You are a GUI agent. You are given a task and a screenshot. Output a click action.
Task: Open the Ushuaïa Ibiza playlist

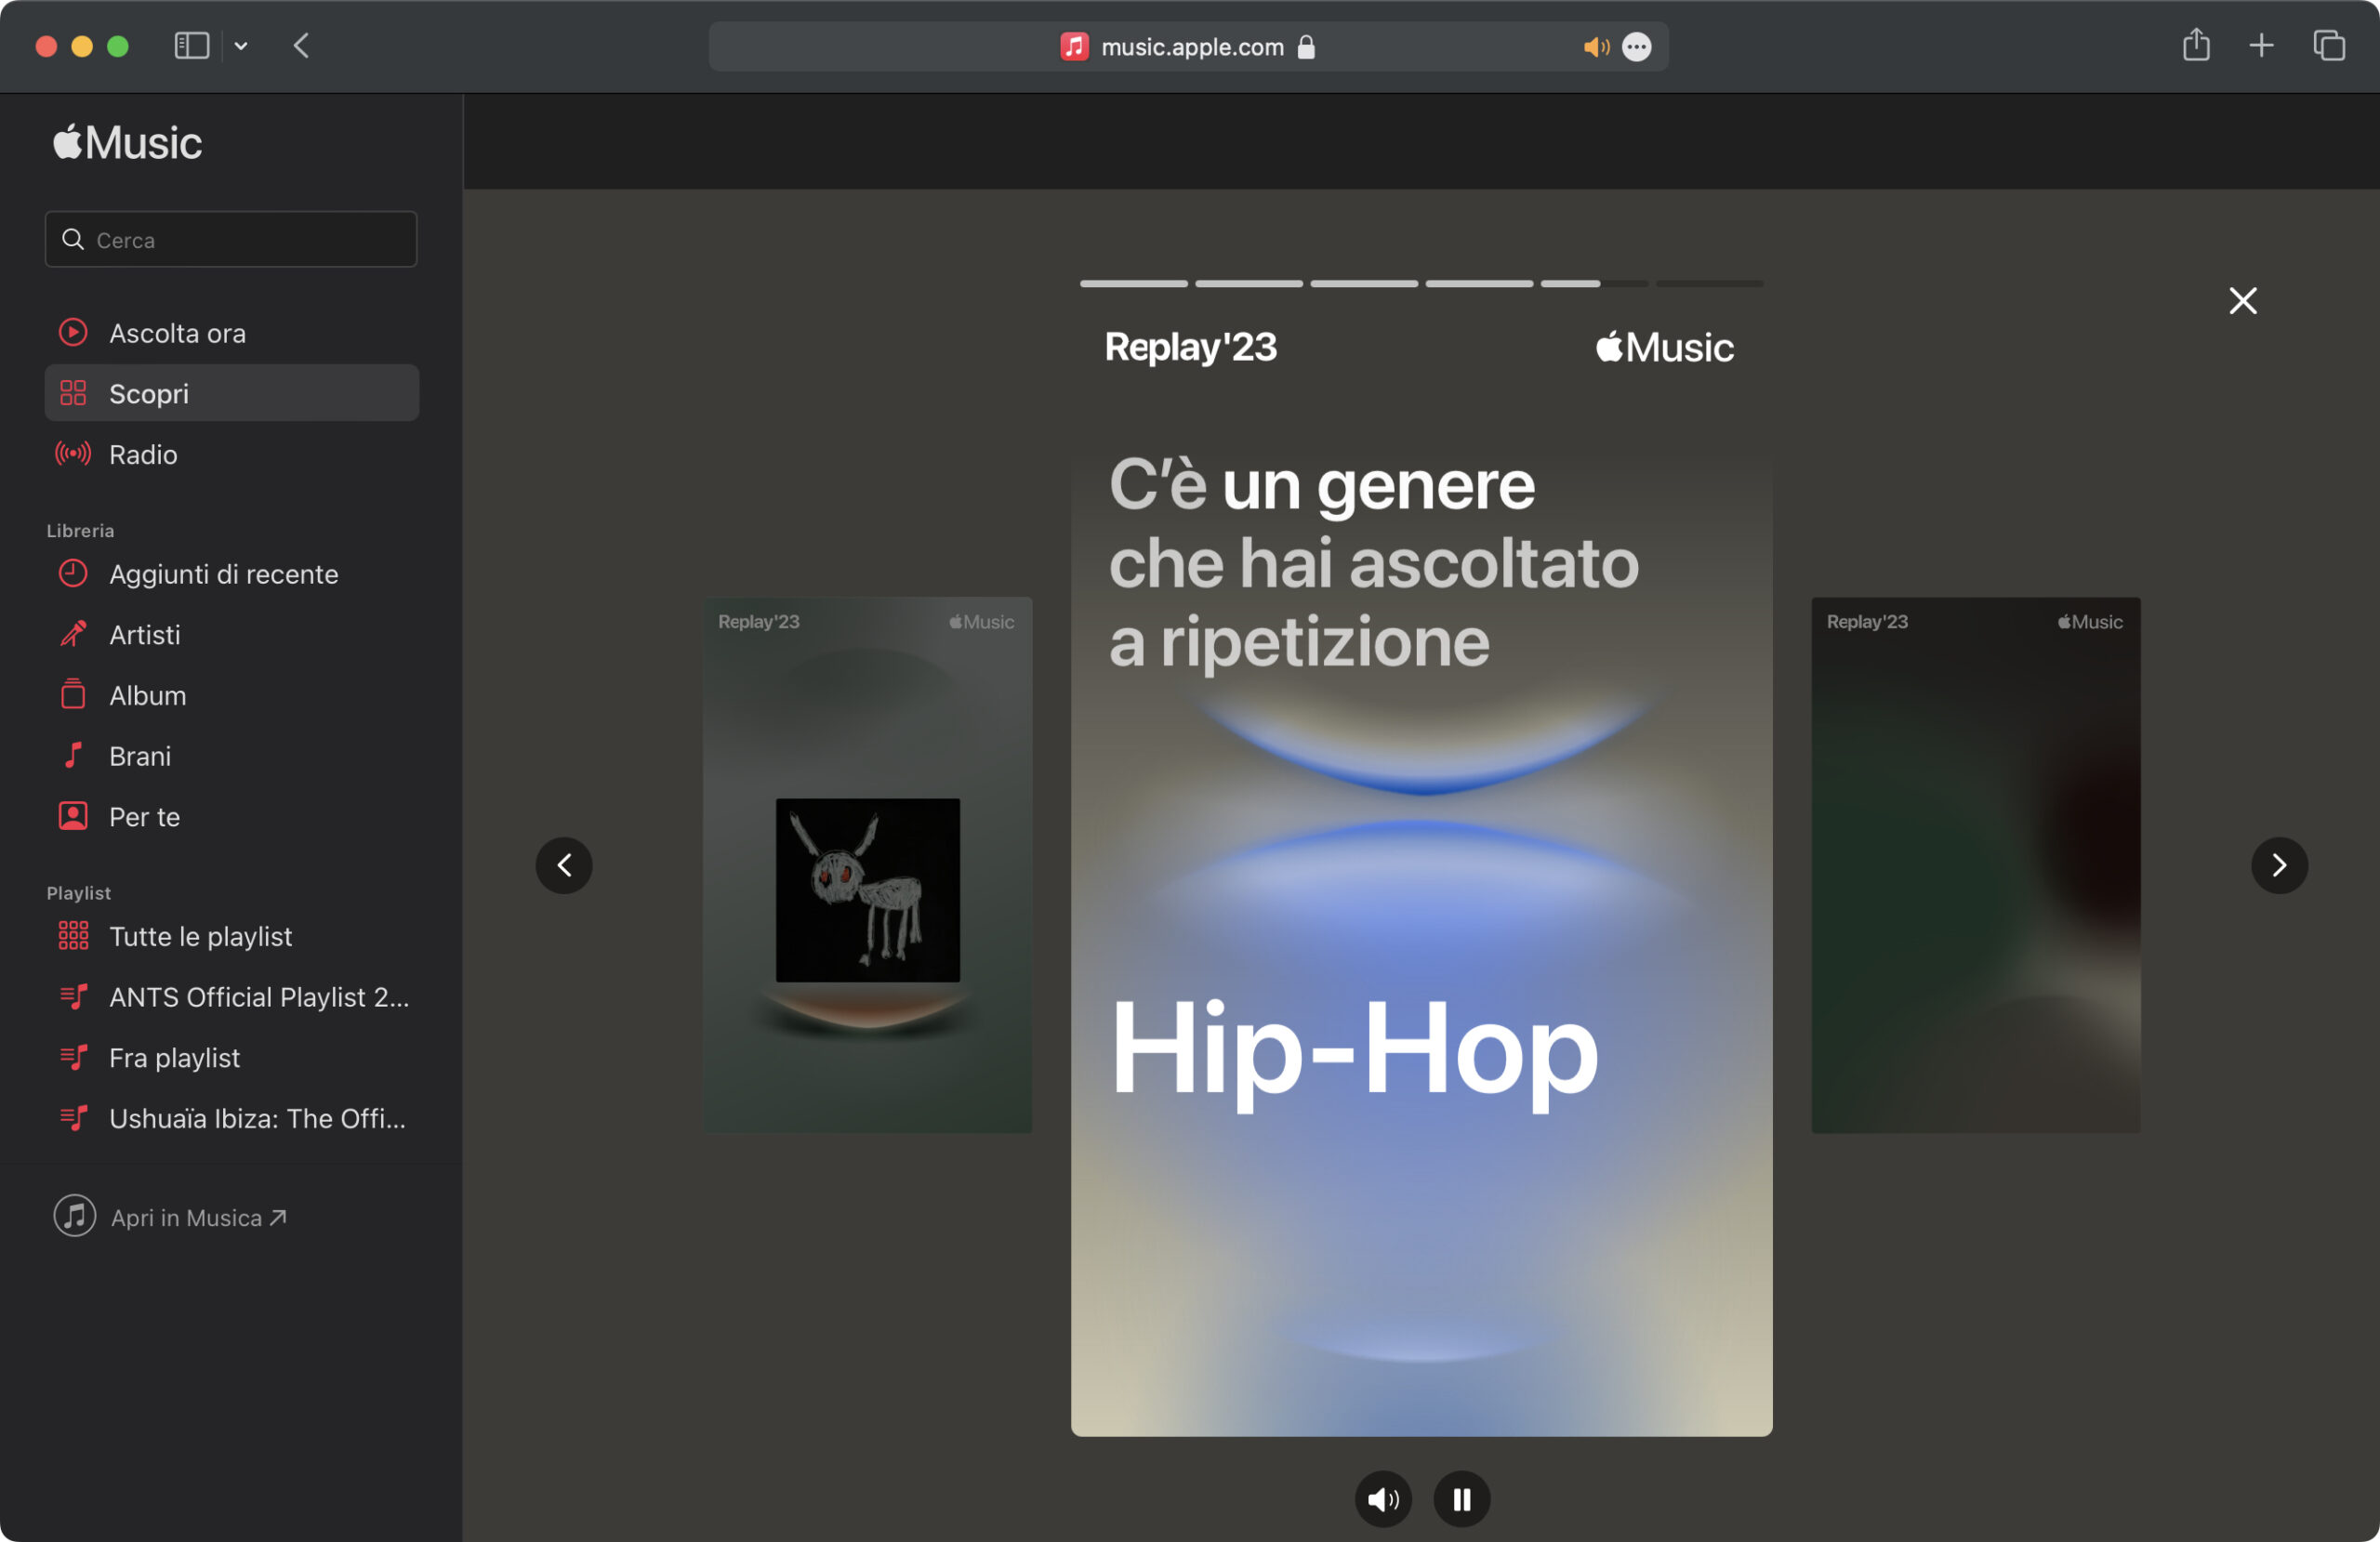point(231,1118)
